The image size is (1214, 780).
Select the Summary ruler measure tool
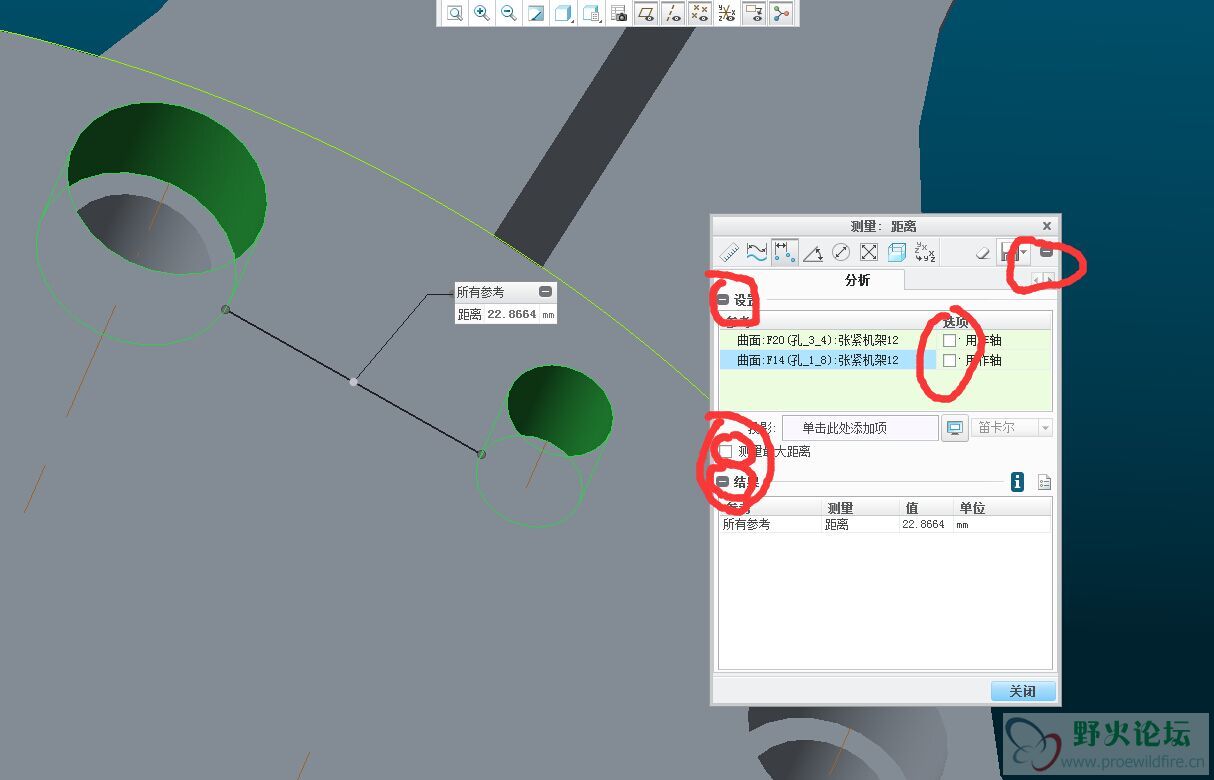[x=729, y=253]
